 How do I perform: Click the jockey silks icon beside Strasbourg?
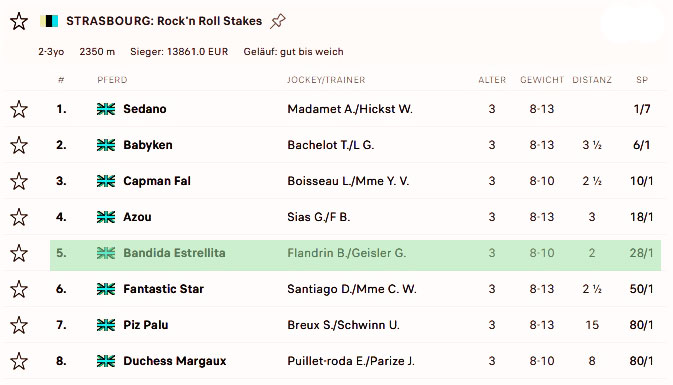(x=49, y=21)
